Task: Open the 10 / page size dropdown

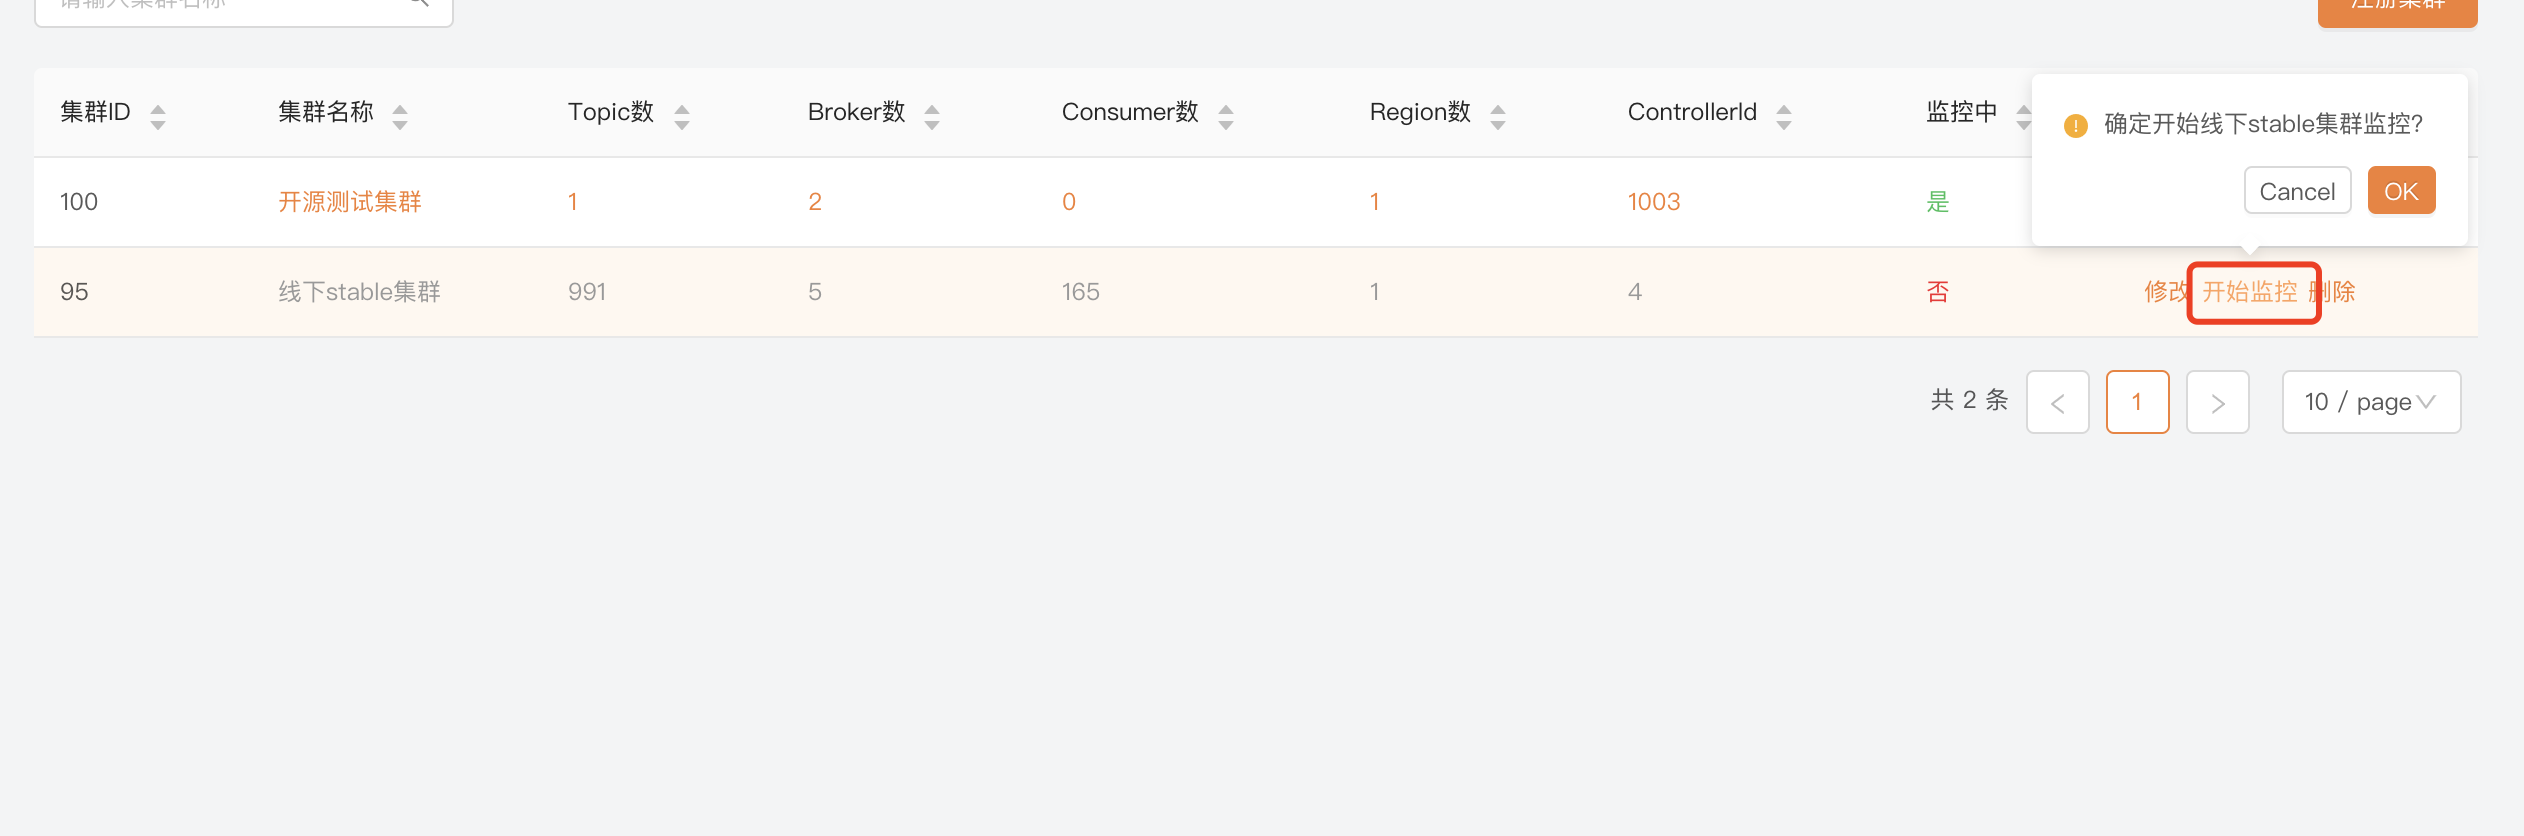Action: (2370, 402)
